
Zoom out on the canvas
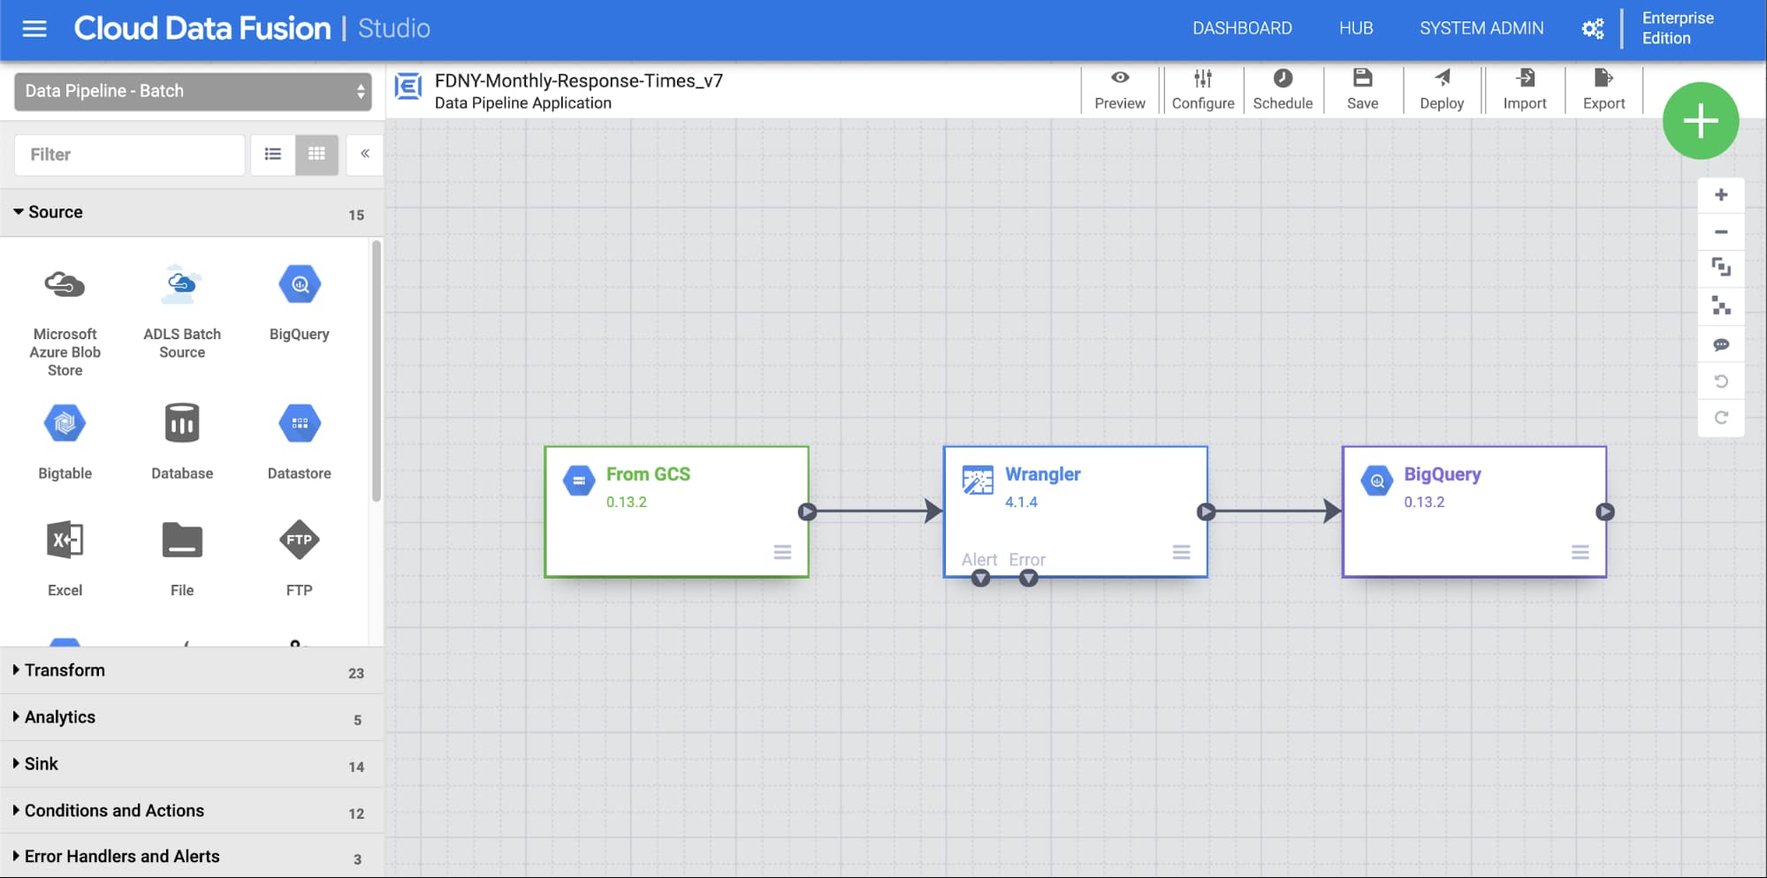coord(1721,232)
